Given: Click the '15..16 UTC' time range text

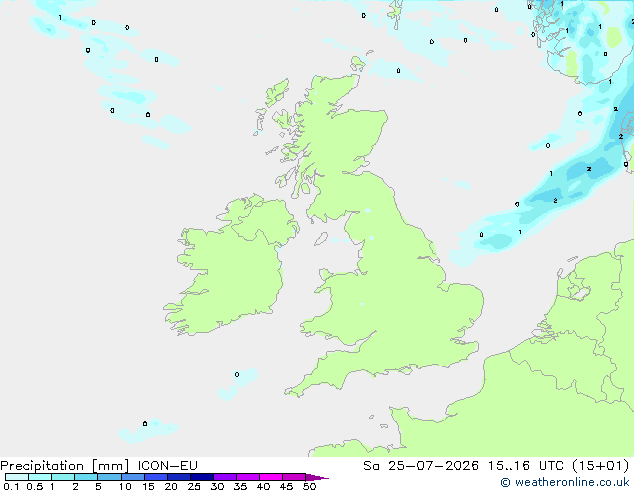Looking at the screenshot, I should tap(526, 466).
